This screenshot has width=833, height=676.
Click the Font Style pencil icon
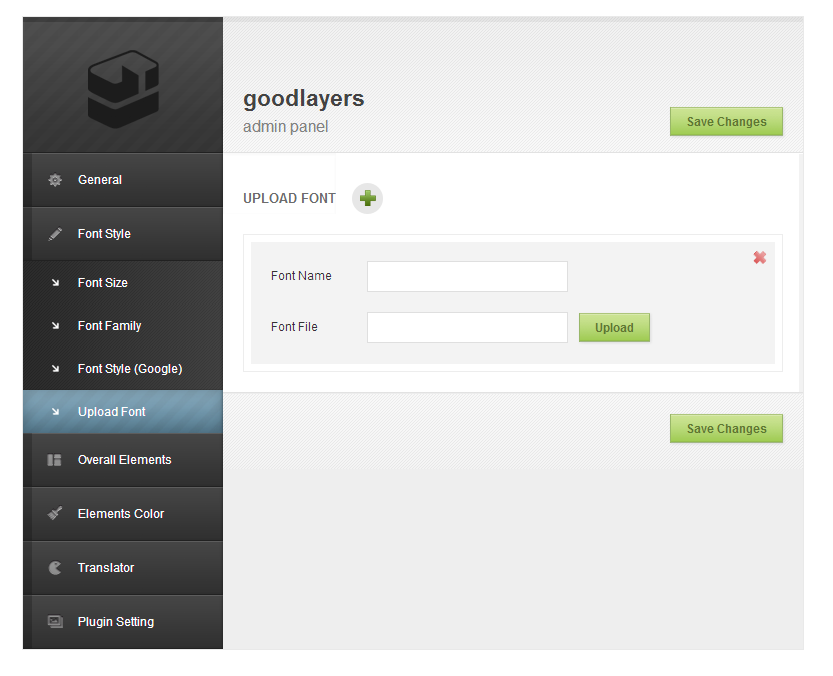pyautogui.click(x=55, y=234)
